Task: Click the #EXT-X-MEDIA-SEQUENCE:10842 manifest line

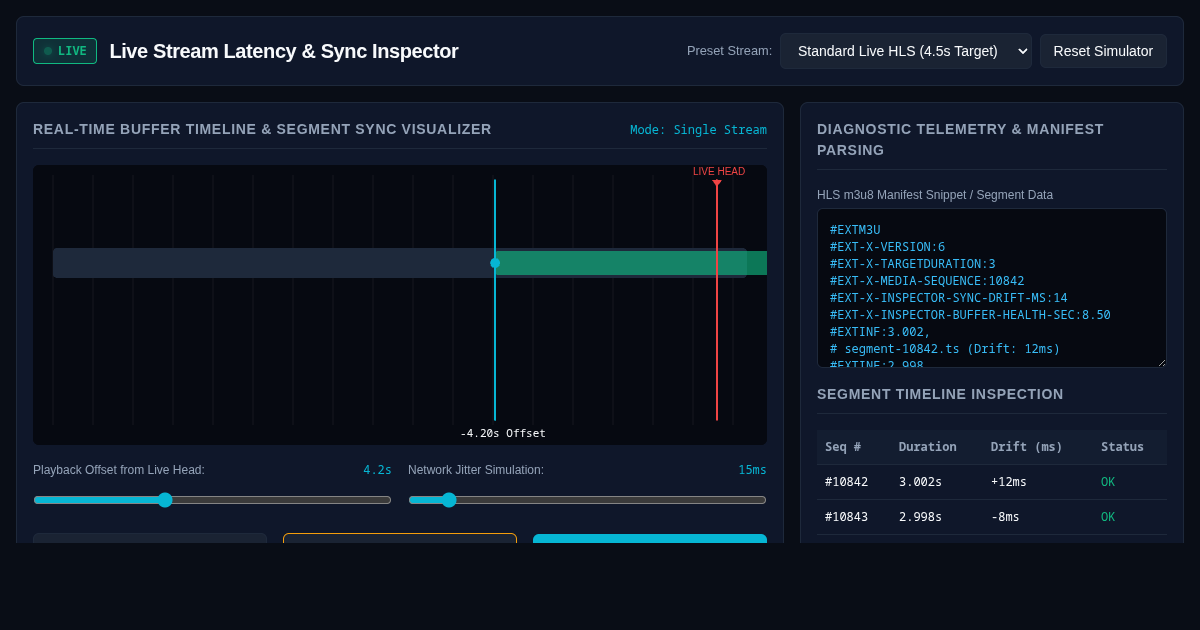Action: (927, 281)
